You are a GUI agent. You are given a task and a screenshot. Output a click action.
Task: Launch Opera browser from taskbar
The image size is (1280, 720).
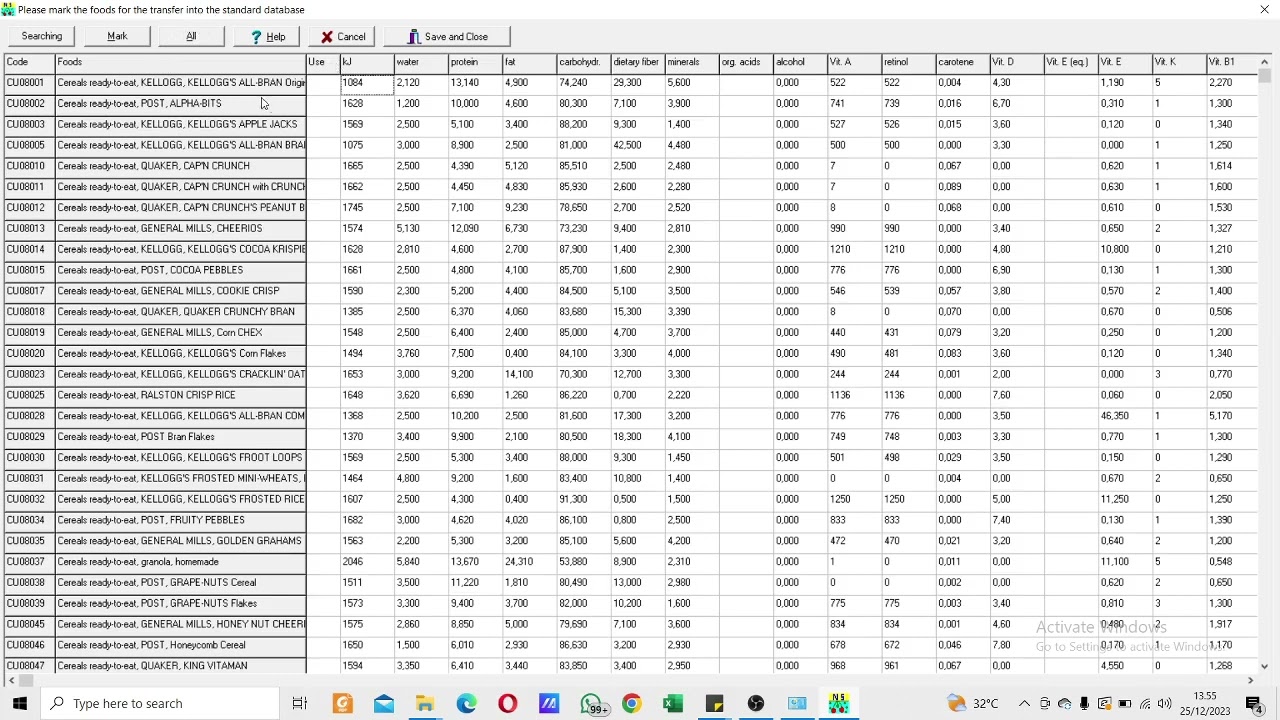tap(507, 703)
